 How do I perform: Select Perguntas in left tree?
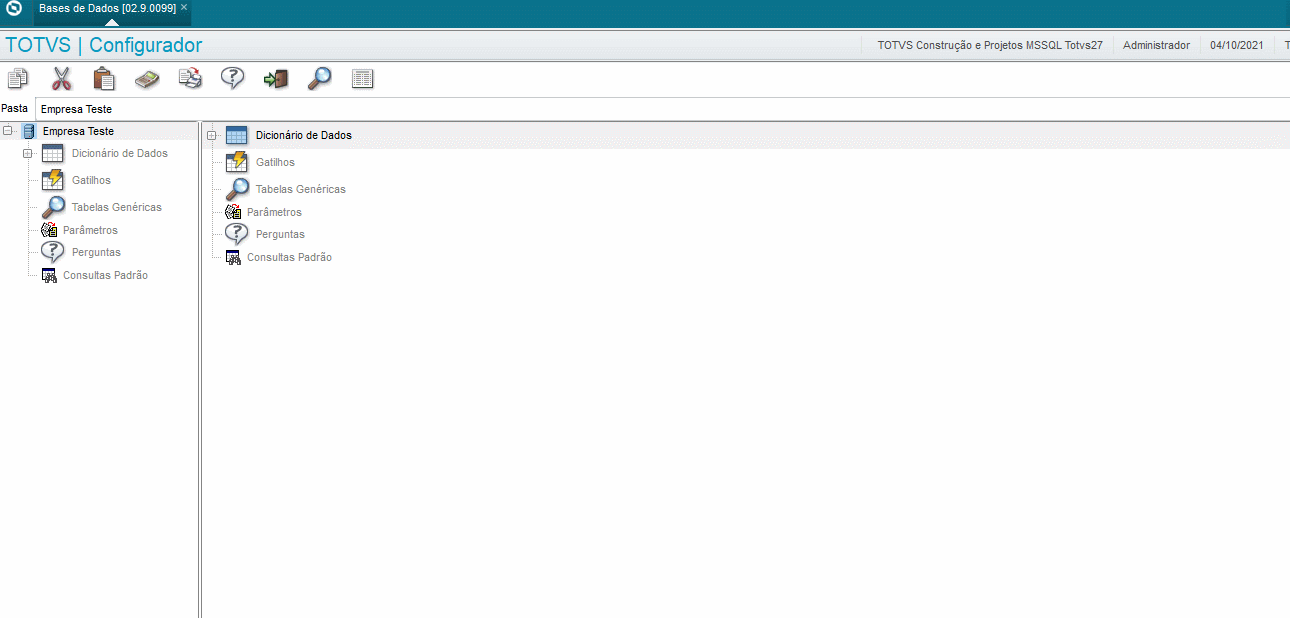pos(96,252)
